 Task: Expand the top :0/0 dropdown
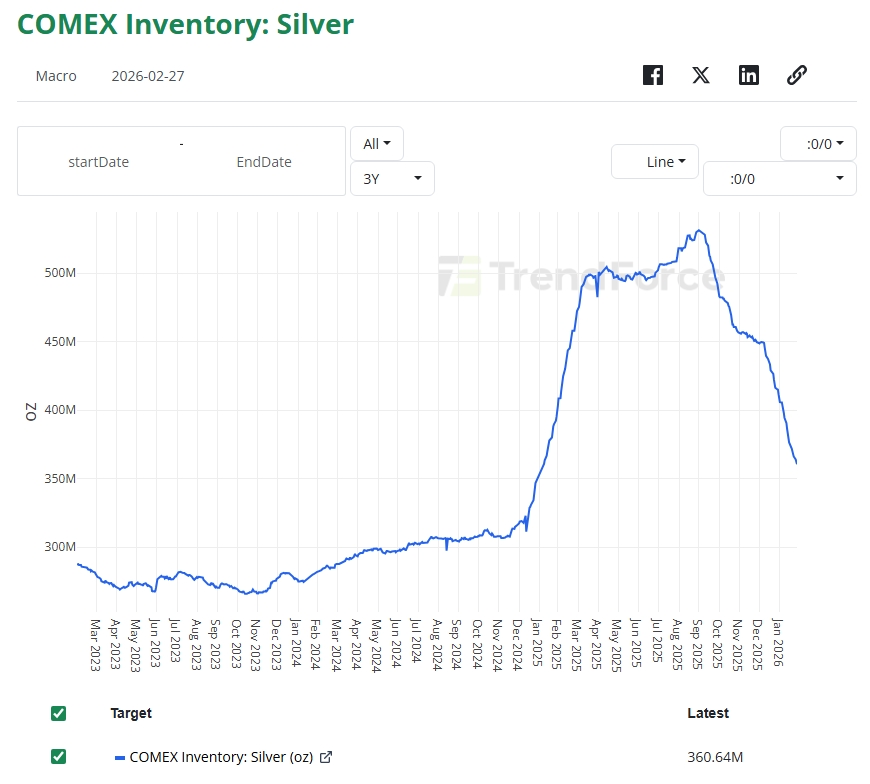click(x=817, y=143)
